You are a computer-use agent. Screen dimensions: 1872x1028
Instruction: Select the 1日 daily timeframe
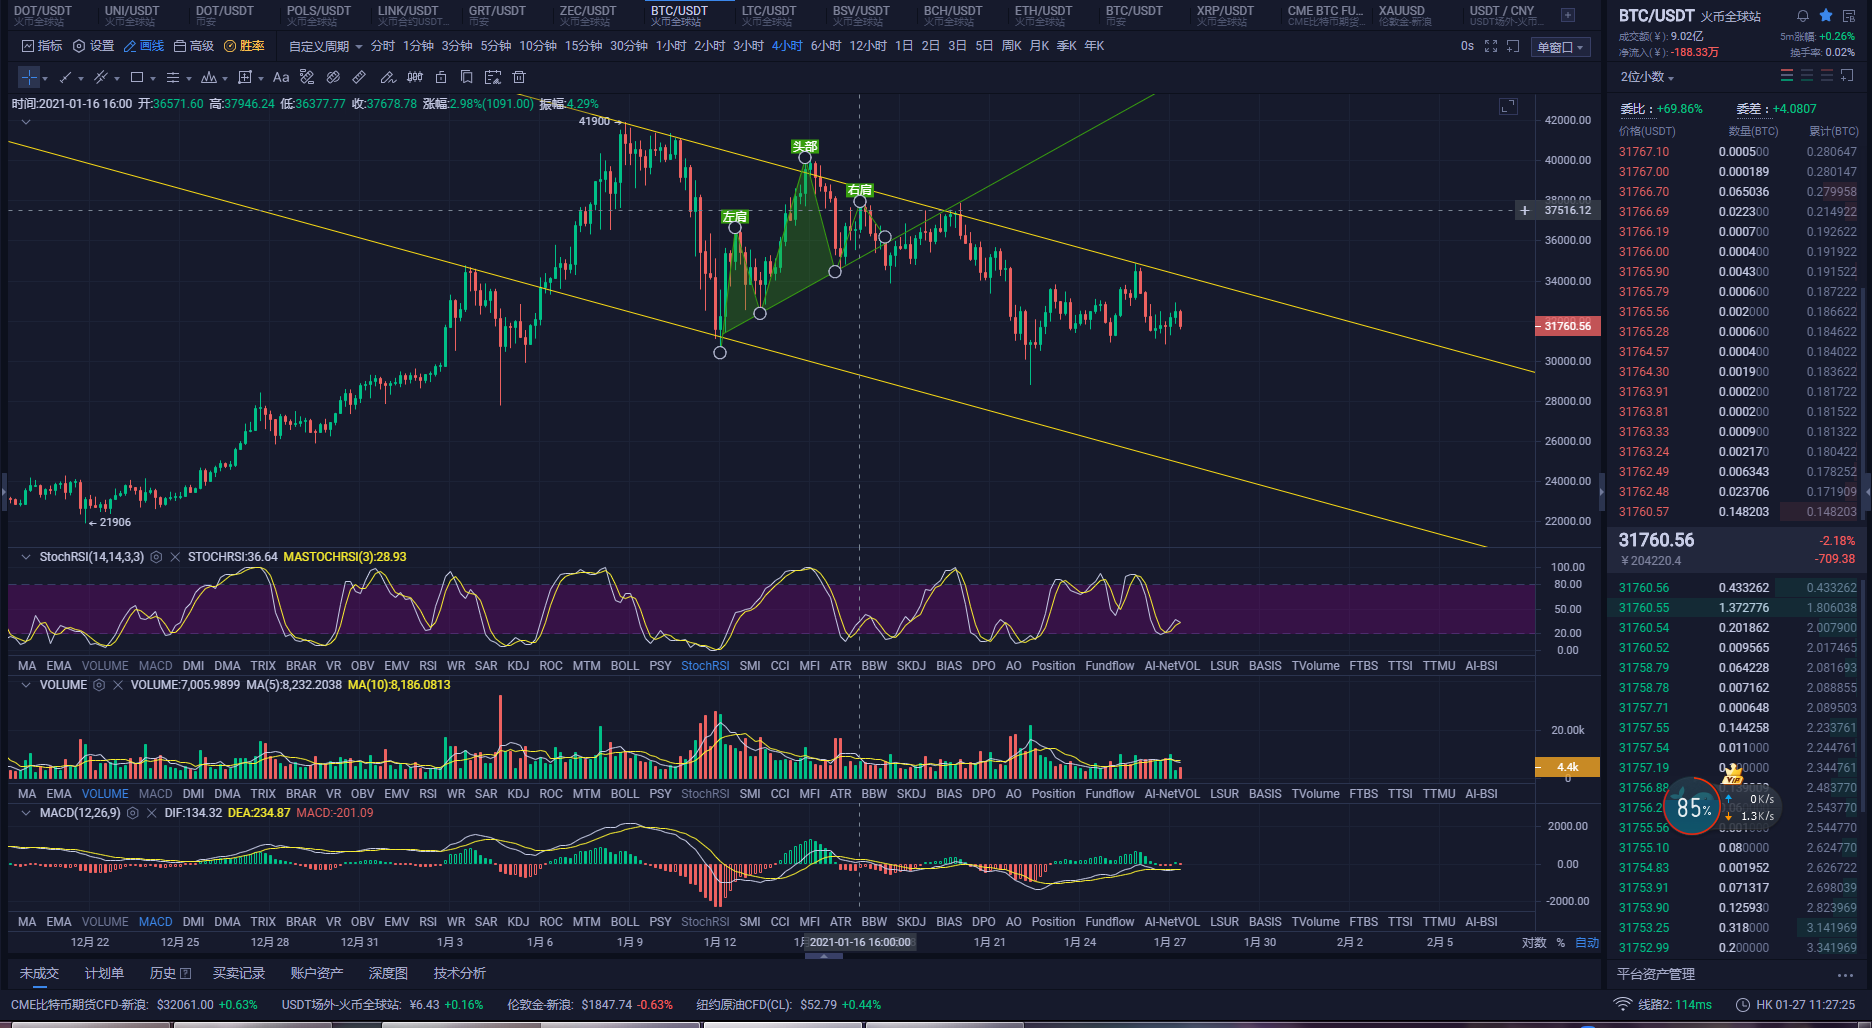coord(904,46)
